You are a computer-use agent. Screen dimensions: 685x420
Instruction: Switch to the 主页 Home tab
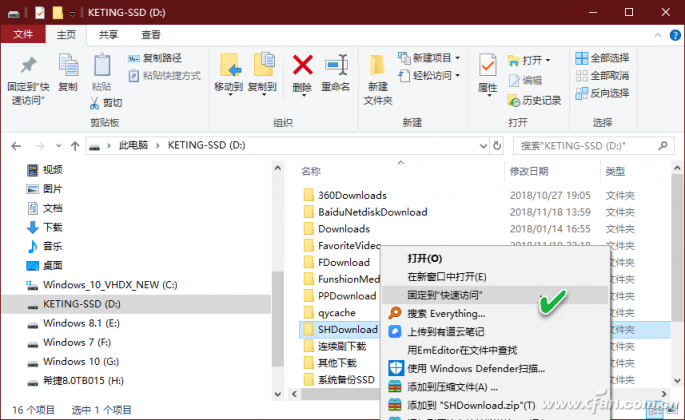point(66,35)
